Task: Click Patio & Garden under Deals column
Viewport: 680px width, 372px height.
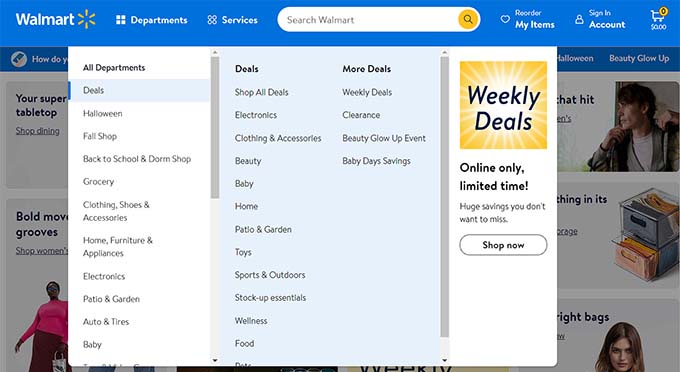Action: pos(263,229)
